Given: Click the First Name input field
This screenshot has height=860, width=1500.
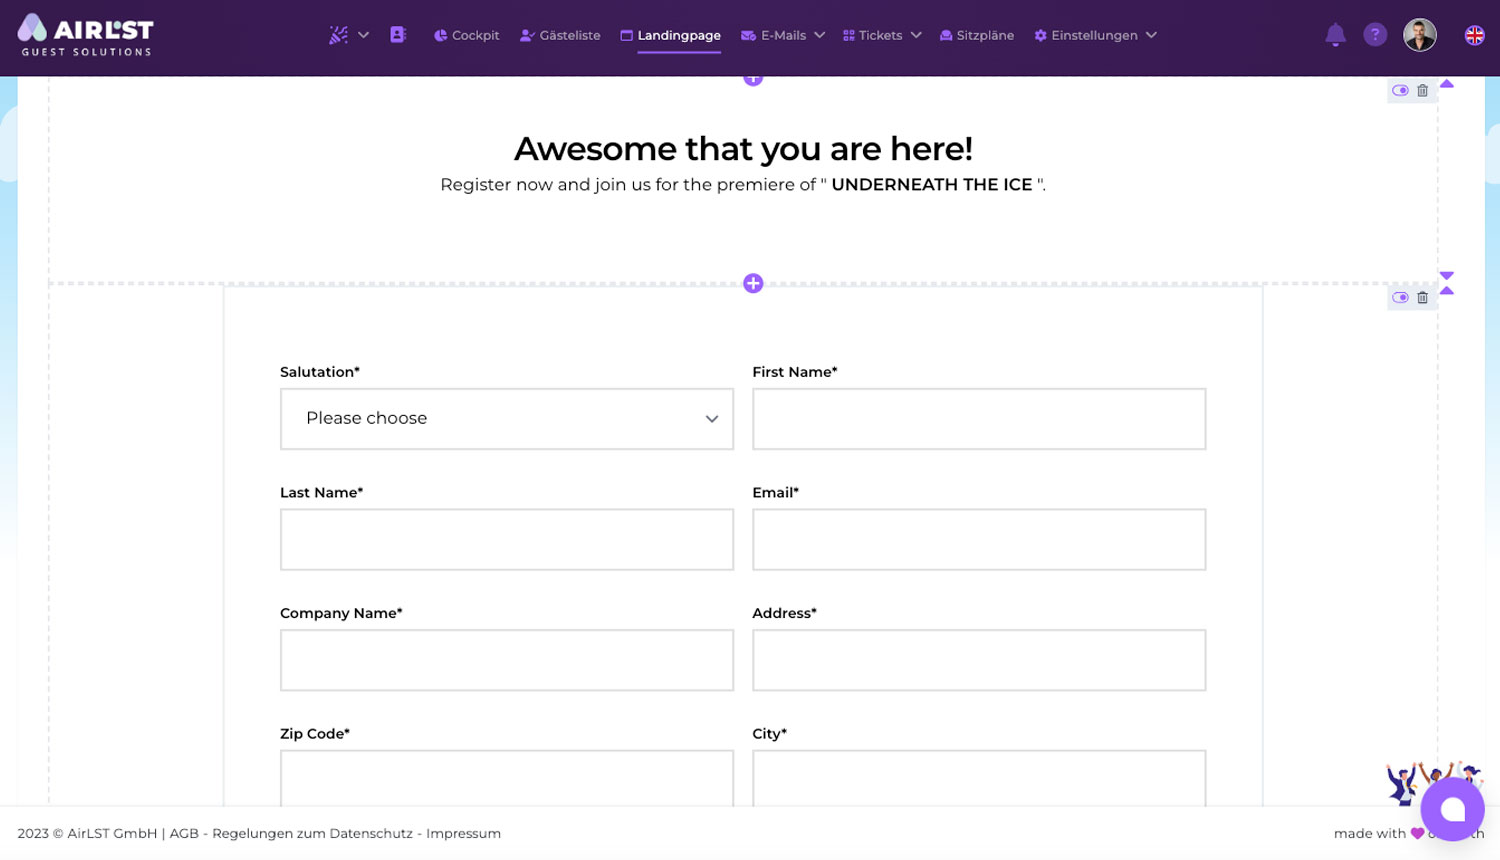Looking at the screenshot, I should coord(979,419).
